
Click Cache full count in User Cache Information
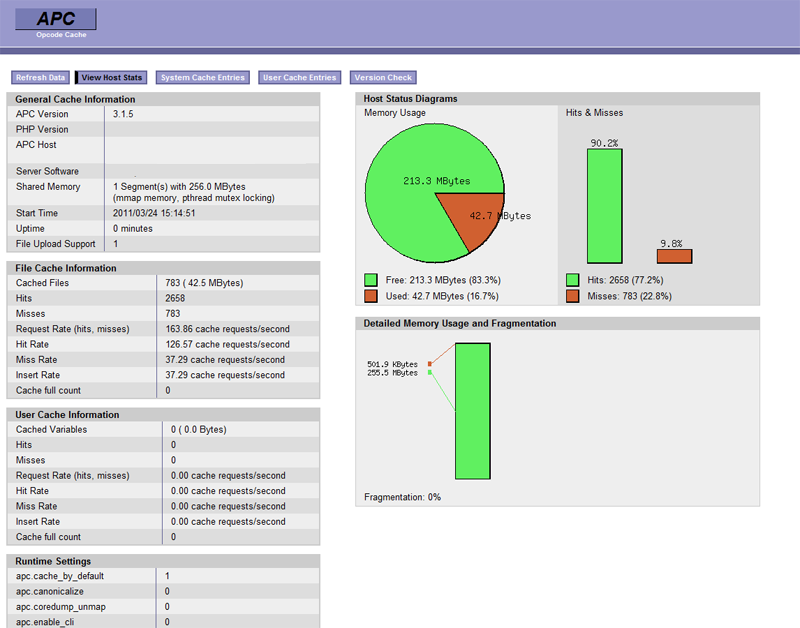click(48, 537)
